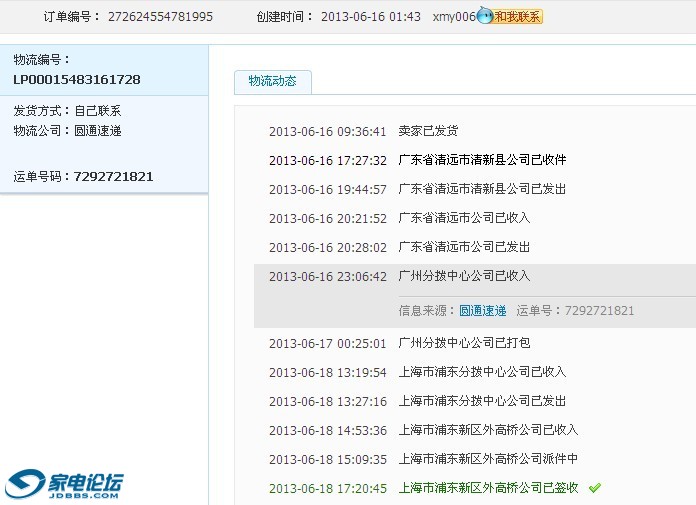Click the green 上海市浦东新区外高桥公司已签收 status
This screenshot has height=505, width=696.
point(488,488)
